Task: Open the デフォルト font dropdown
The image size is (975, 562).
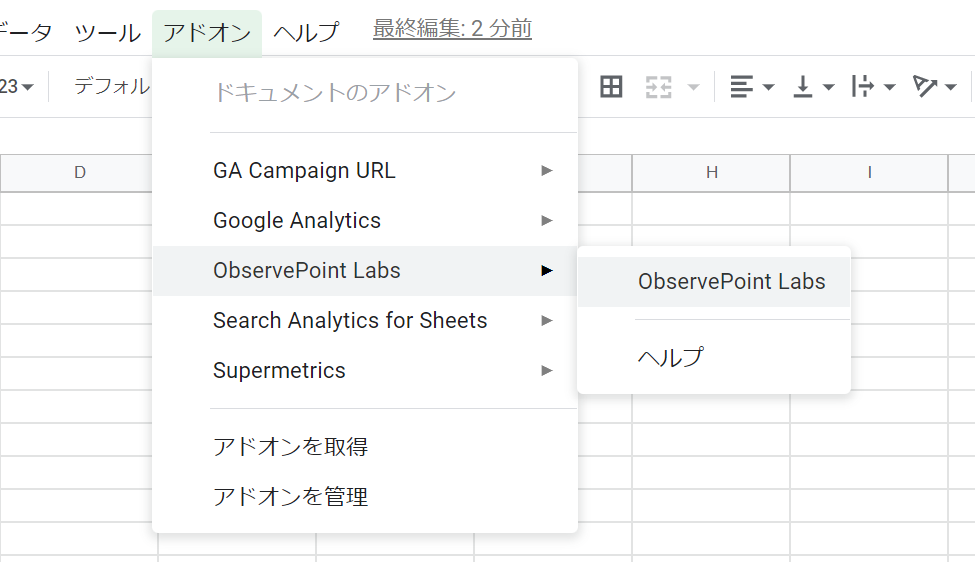Action: point(112,86)
